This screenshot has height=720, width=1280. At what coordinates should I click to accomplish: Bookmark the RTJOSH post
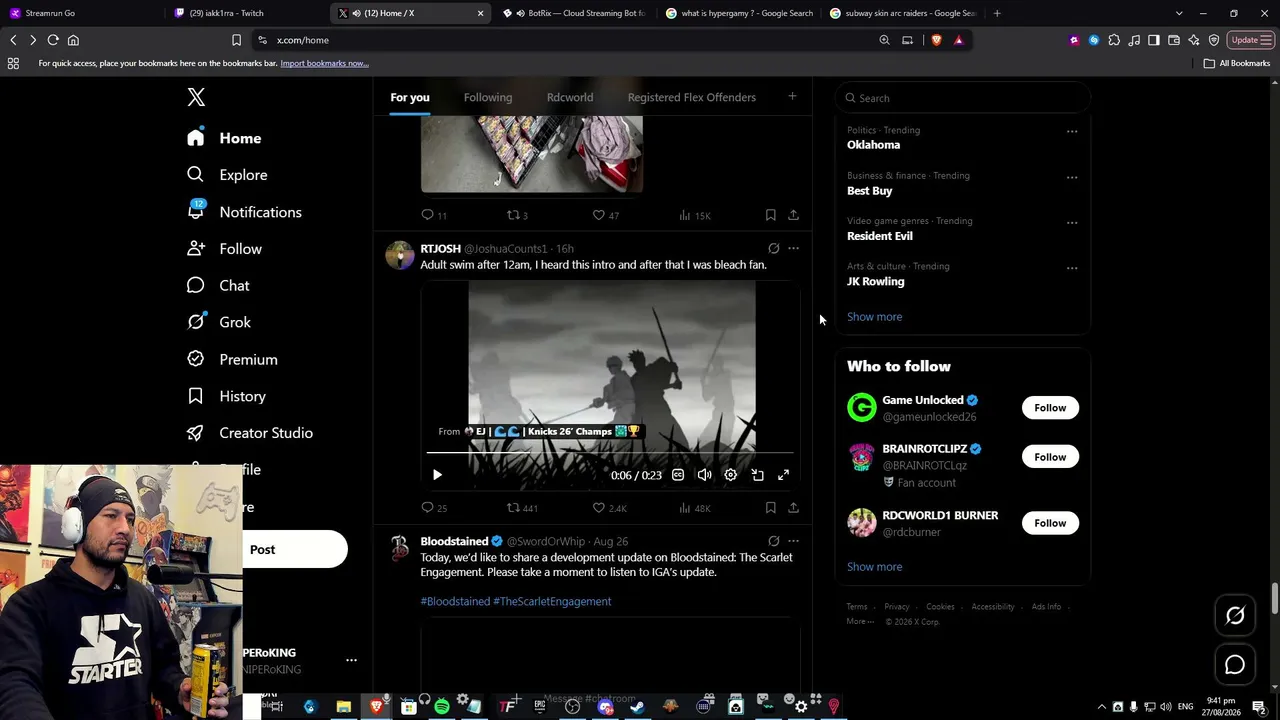tap(770, 508)
